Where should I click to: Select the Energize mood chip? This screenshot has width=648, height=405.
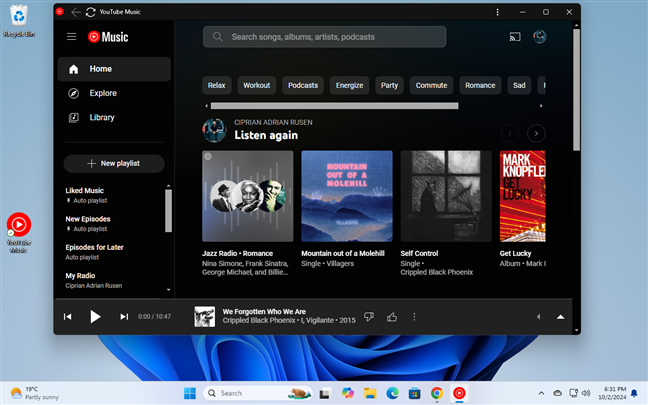pyautogui.click(x=349, y=85)
